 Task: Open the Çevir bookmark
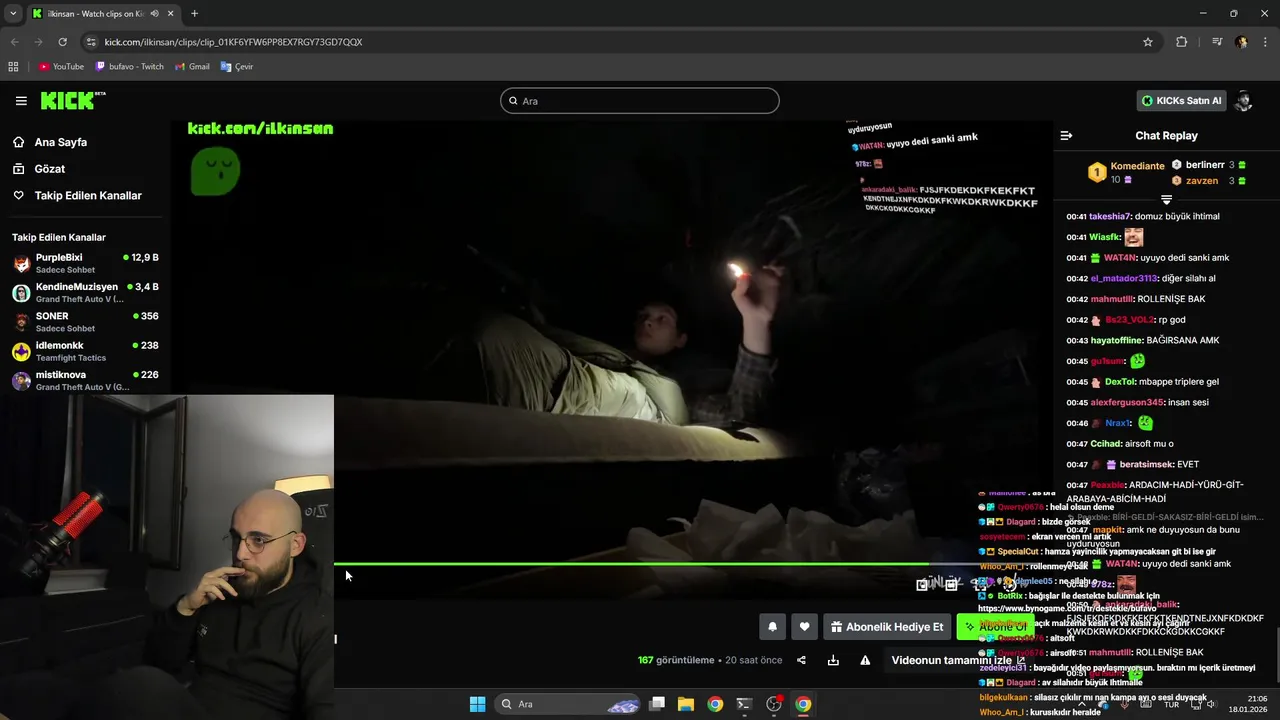click(237, 67)
